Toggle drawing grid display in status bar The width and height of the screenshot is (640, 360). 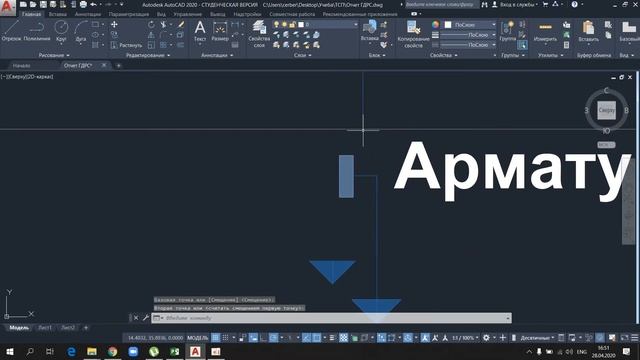(216, 338)
